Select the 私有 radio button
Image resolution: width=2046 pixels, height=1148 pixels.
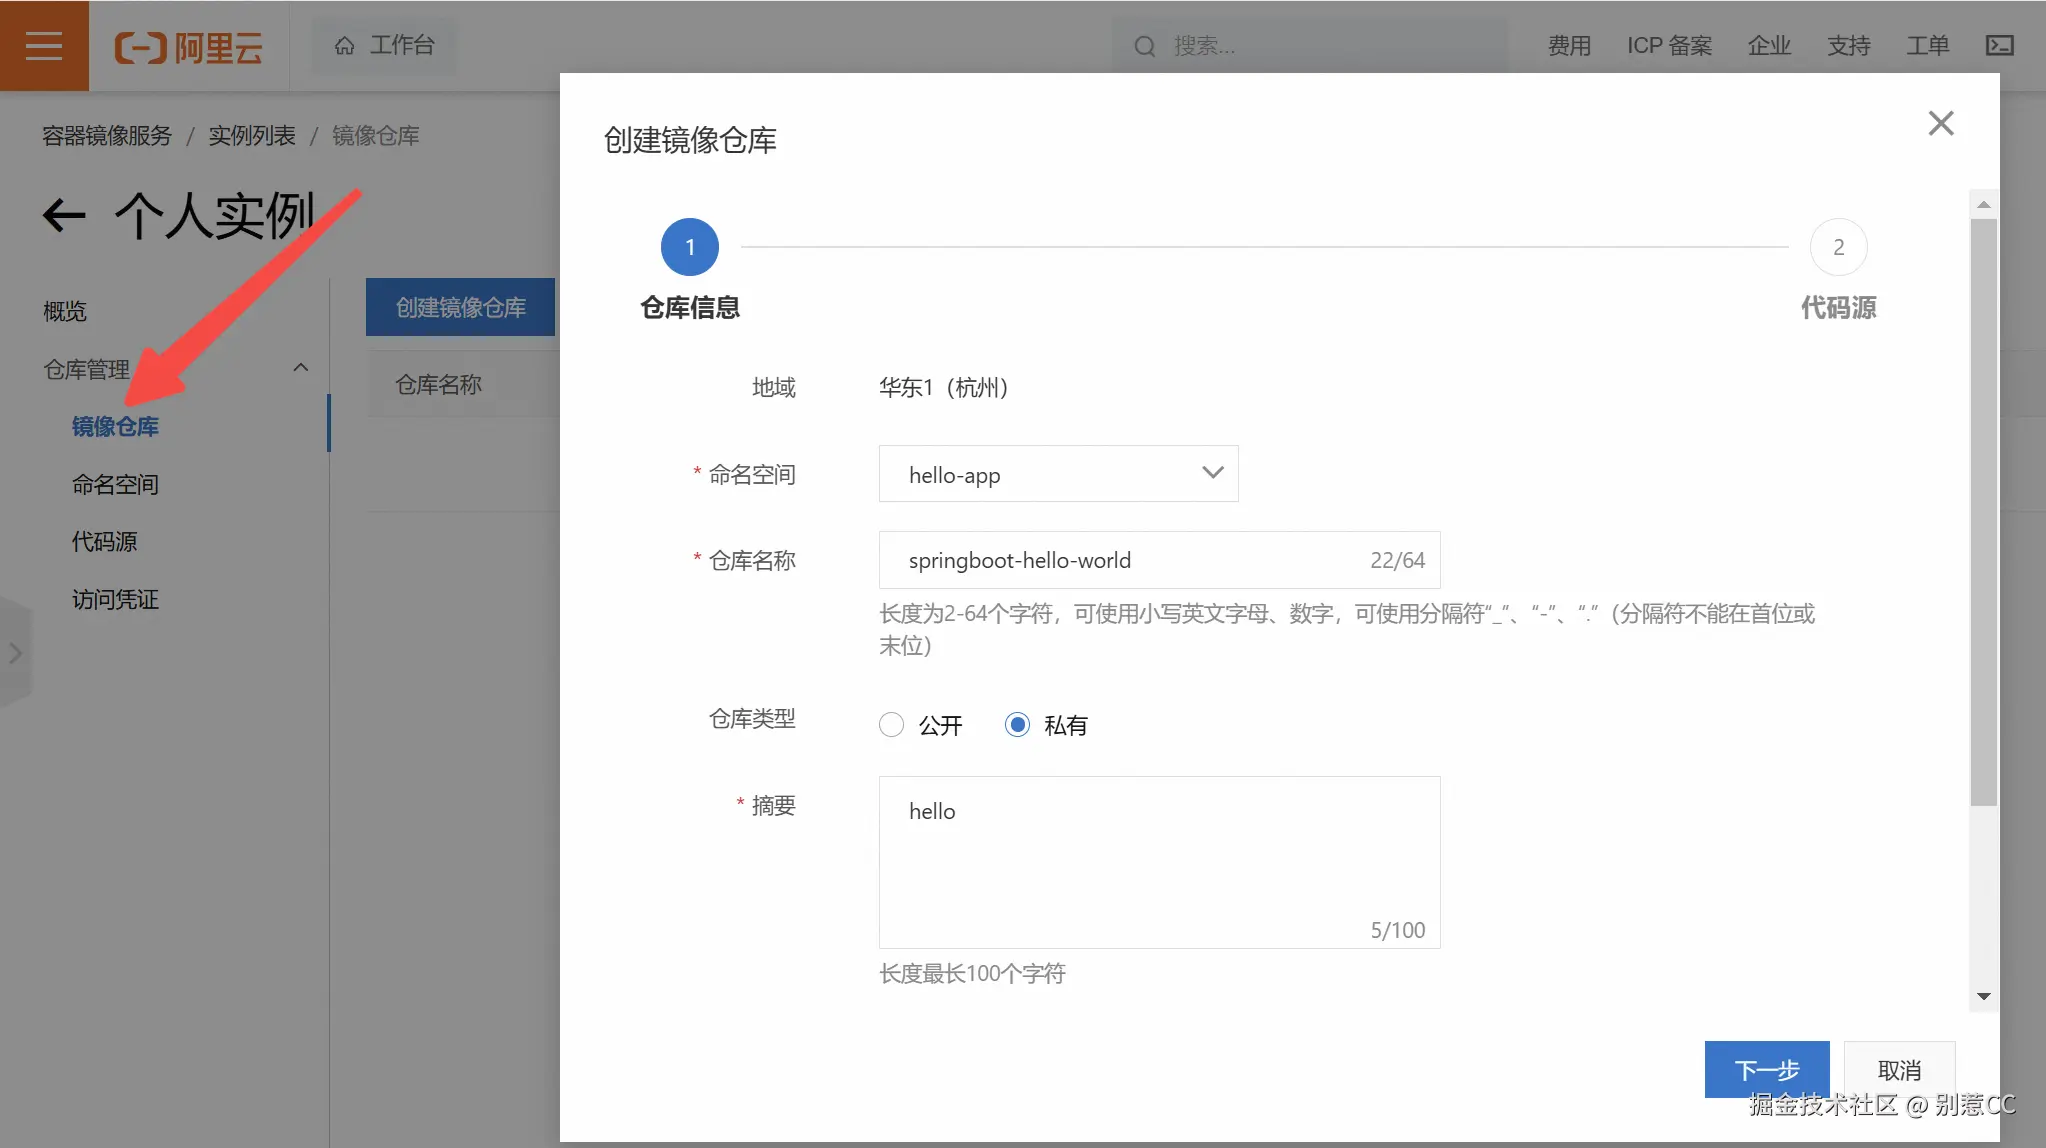coord(1017,725)
